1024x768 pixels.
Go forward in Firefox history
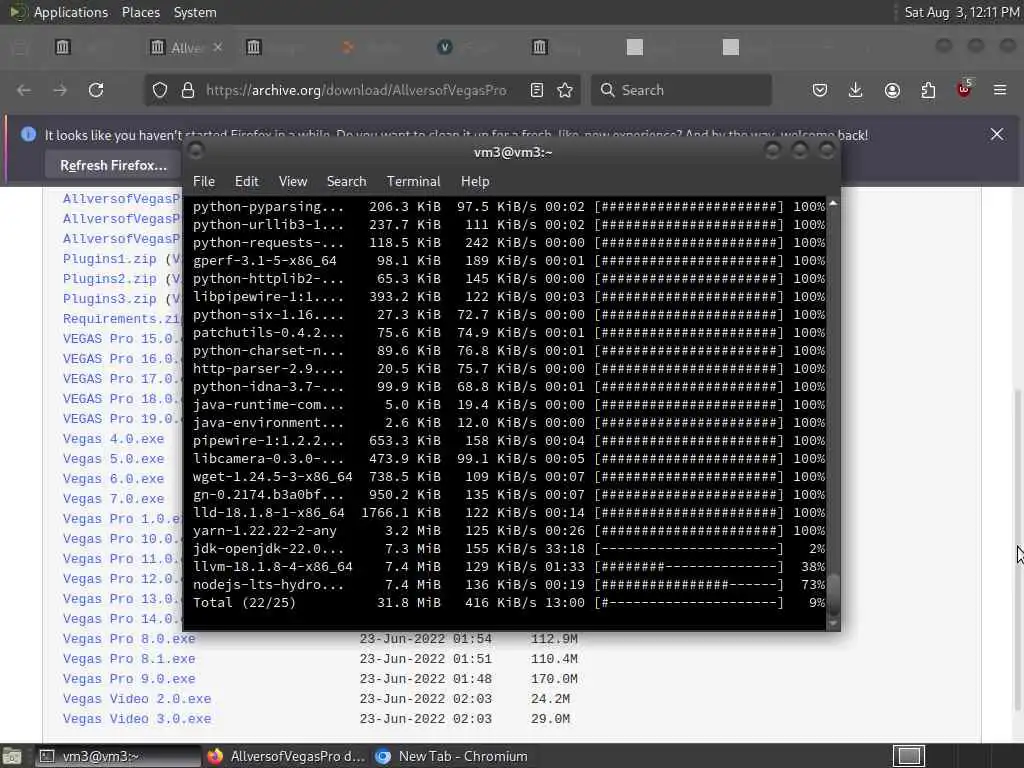click(60, 90)
